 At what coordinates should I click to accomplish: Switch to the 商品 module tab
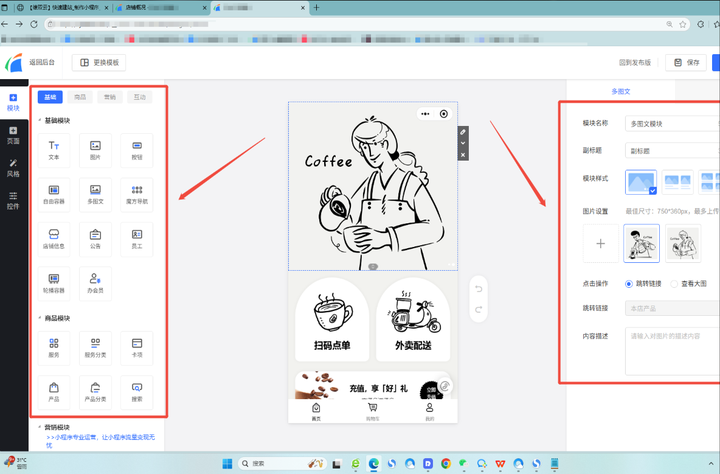(x=80, y=97)
